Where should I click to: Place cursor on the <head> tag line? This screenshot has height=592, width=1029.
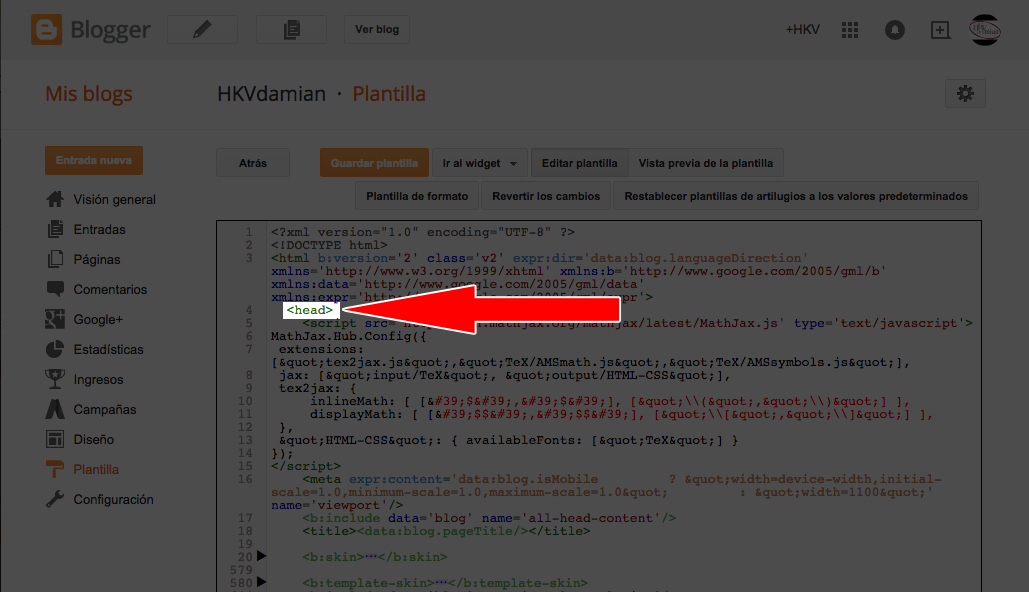pos(310,310)
